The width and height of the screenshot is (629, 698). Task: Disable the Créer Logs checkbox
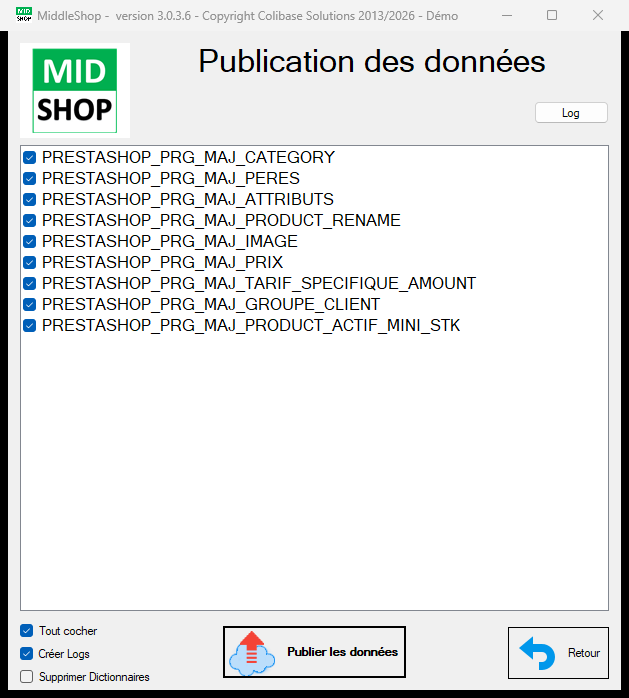tap(27, 654)
